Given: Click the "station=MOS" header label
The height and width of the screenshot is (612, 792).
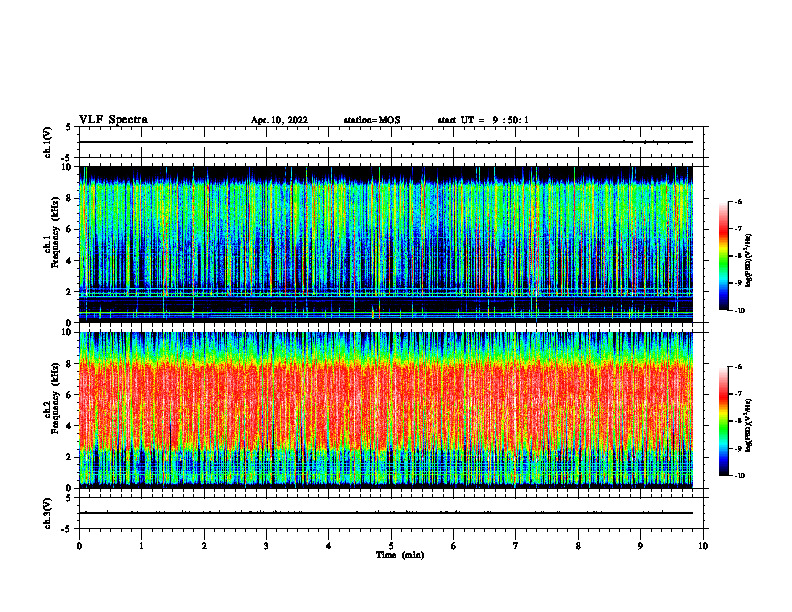Looking at the screenshot, I should pyautogui.click(x=372, y=120).
